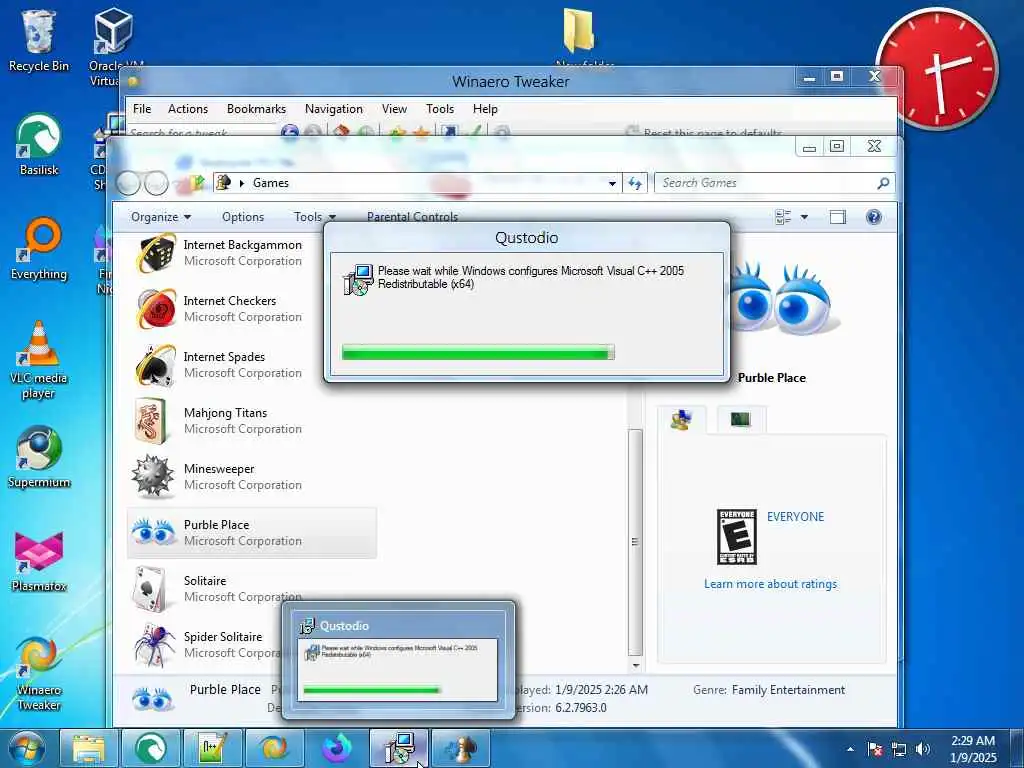Select Everything desktop shortcut
The image size is (1024, 768).
(39, 249)
